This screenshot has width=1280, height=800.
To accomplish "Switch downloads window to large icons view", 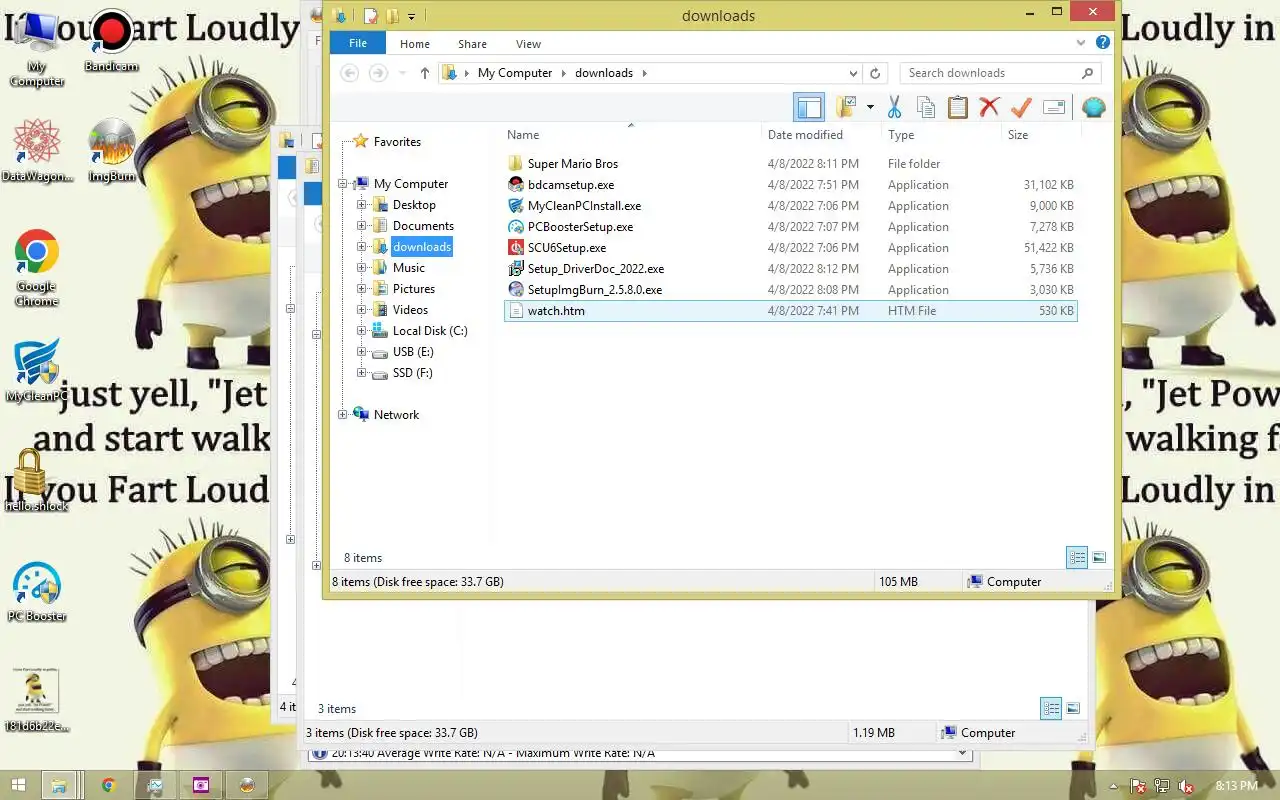I will pyautogui.click(x=1099, y=558).
